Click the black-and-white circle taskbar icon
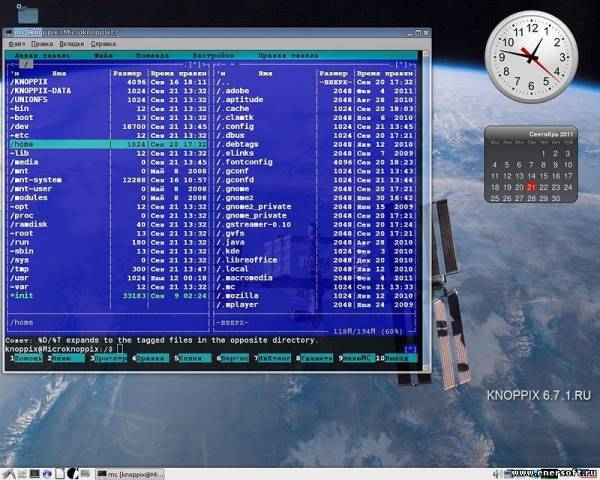600x480 pixels. click(73, 474)
